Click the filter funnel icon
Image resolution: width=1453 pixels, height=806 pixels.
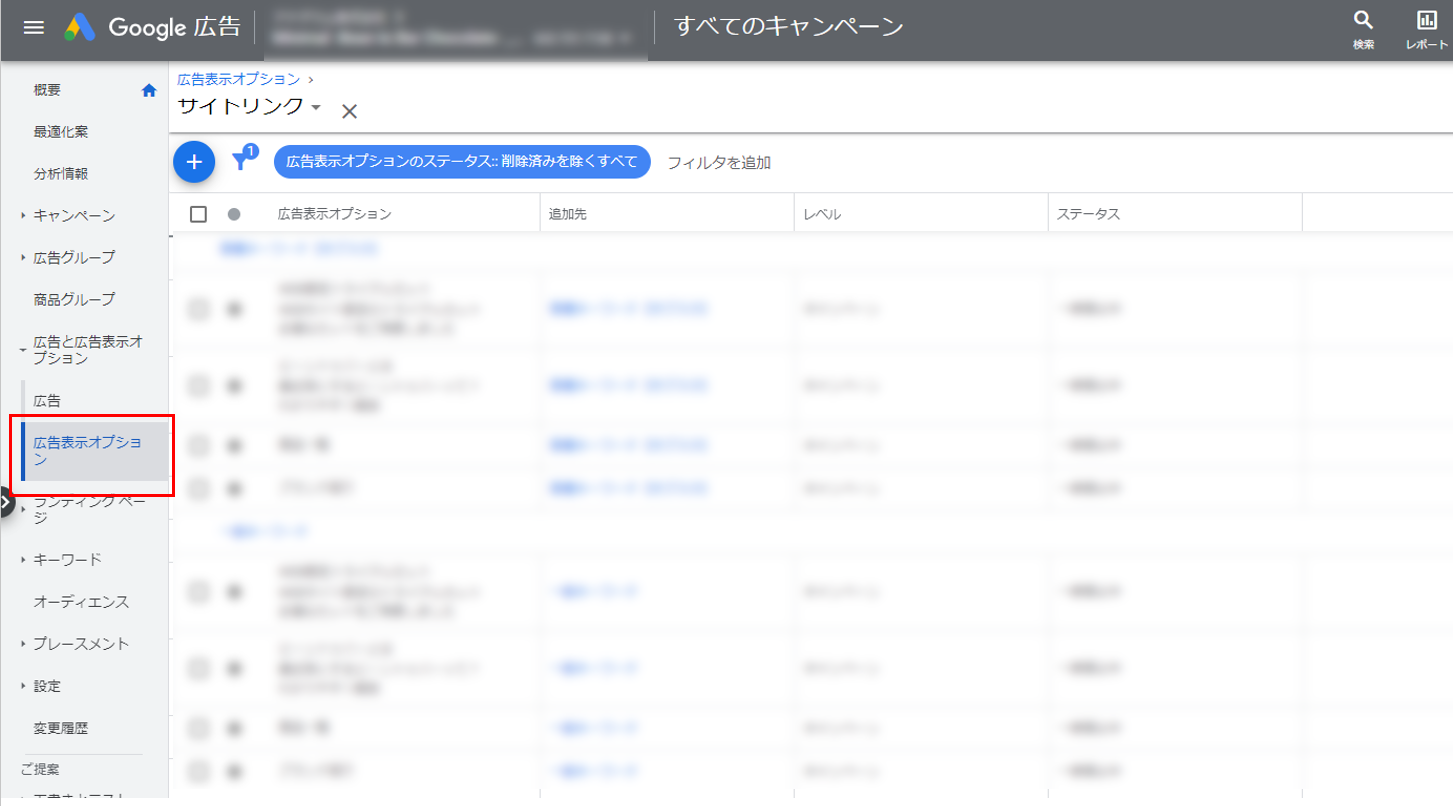click(x=240, y=161)
